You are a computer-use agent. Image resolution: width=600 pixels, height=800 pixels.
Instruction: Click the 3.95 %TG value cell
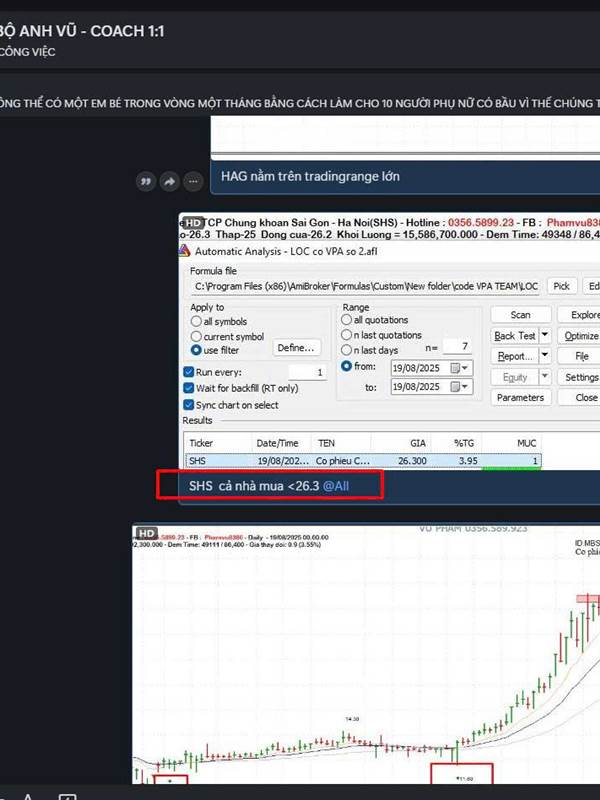(458, 461)
